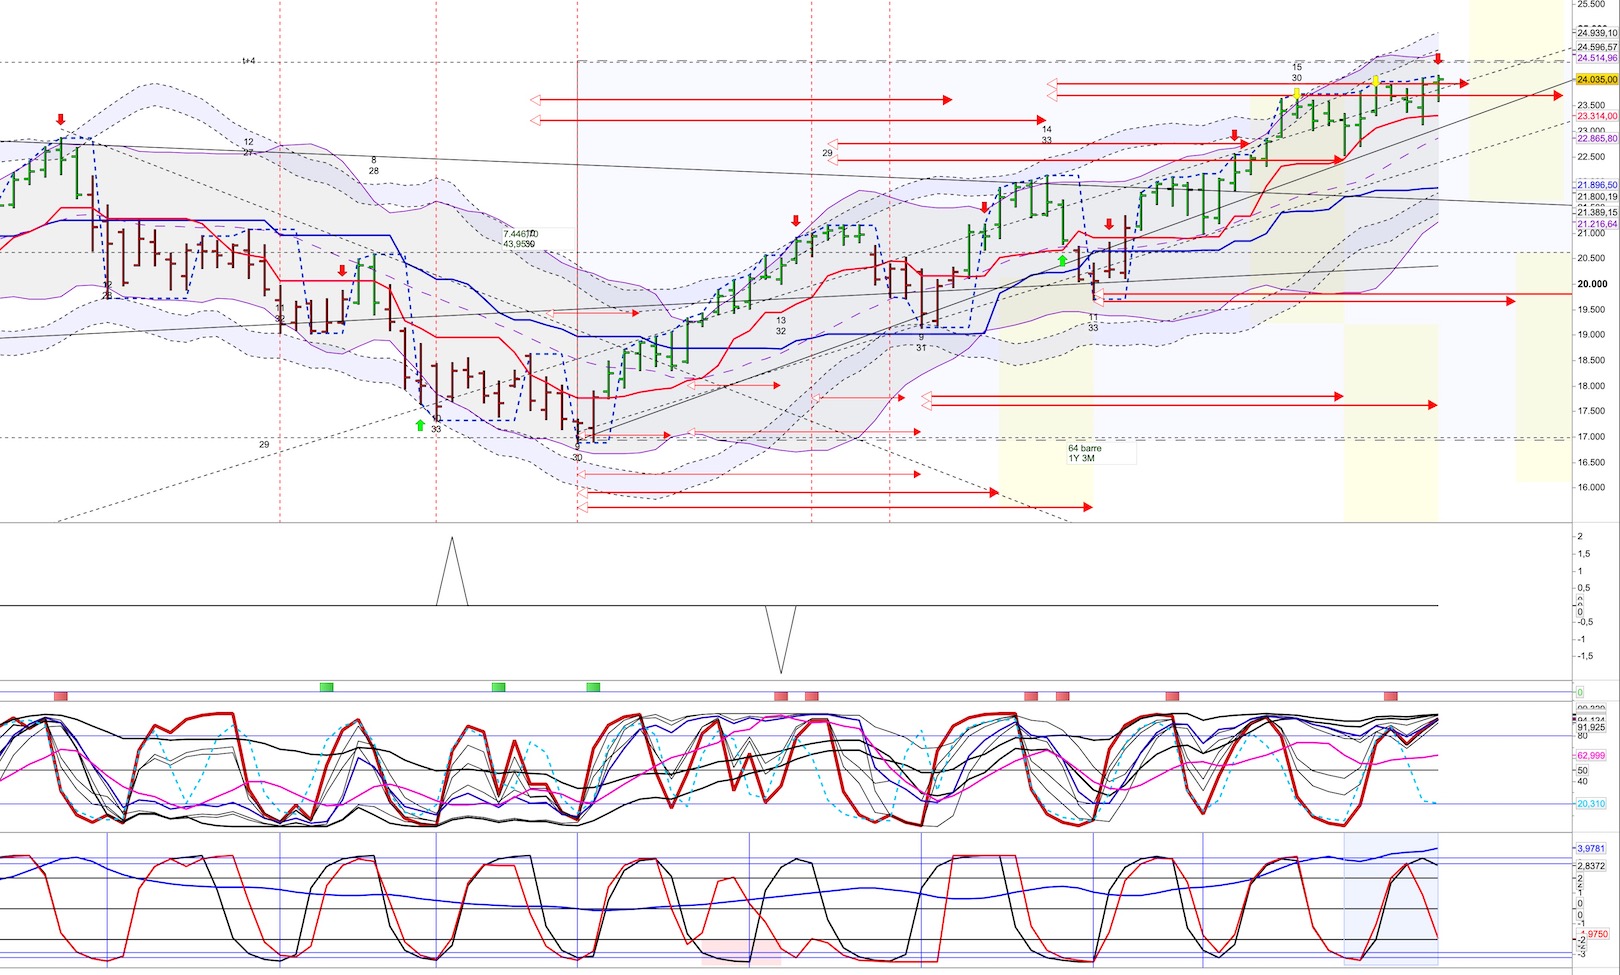Image resolution: width=1620 pixels, height=975 pixels.
Task: Click the 24.939,10 price axis label
Action: click(1597, 33)
